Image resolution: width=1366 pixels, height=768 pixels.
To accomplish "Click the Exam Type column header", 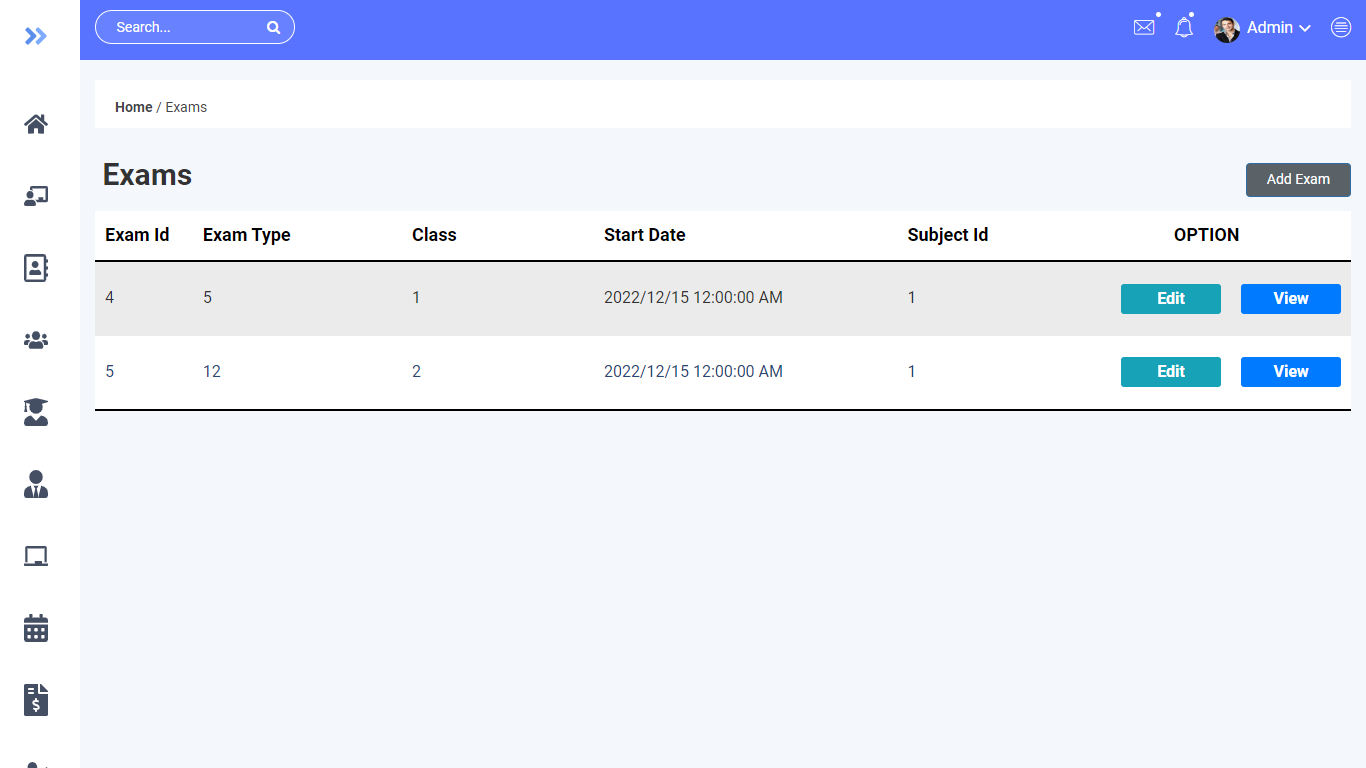I will click(x=247, y=235).
